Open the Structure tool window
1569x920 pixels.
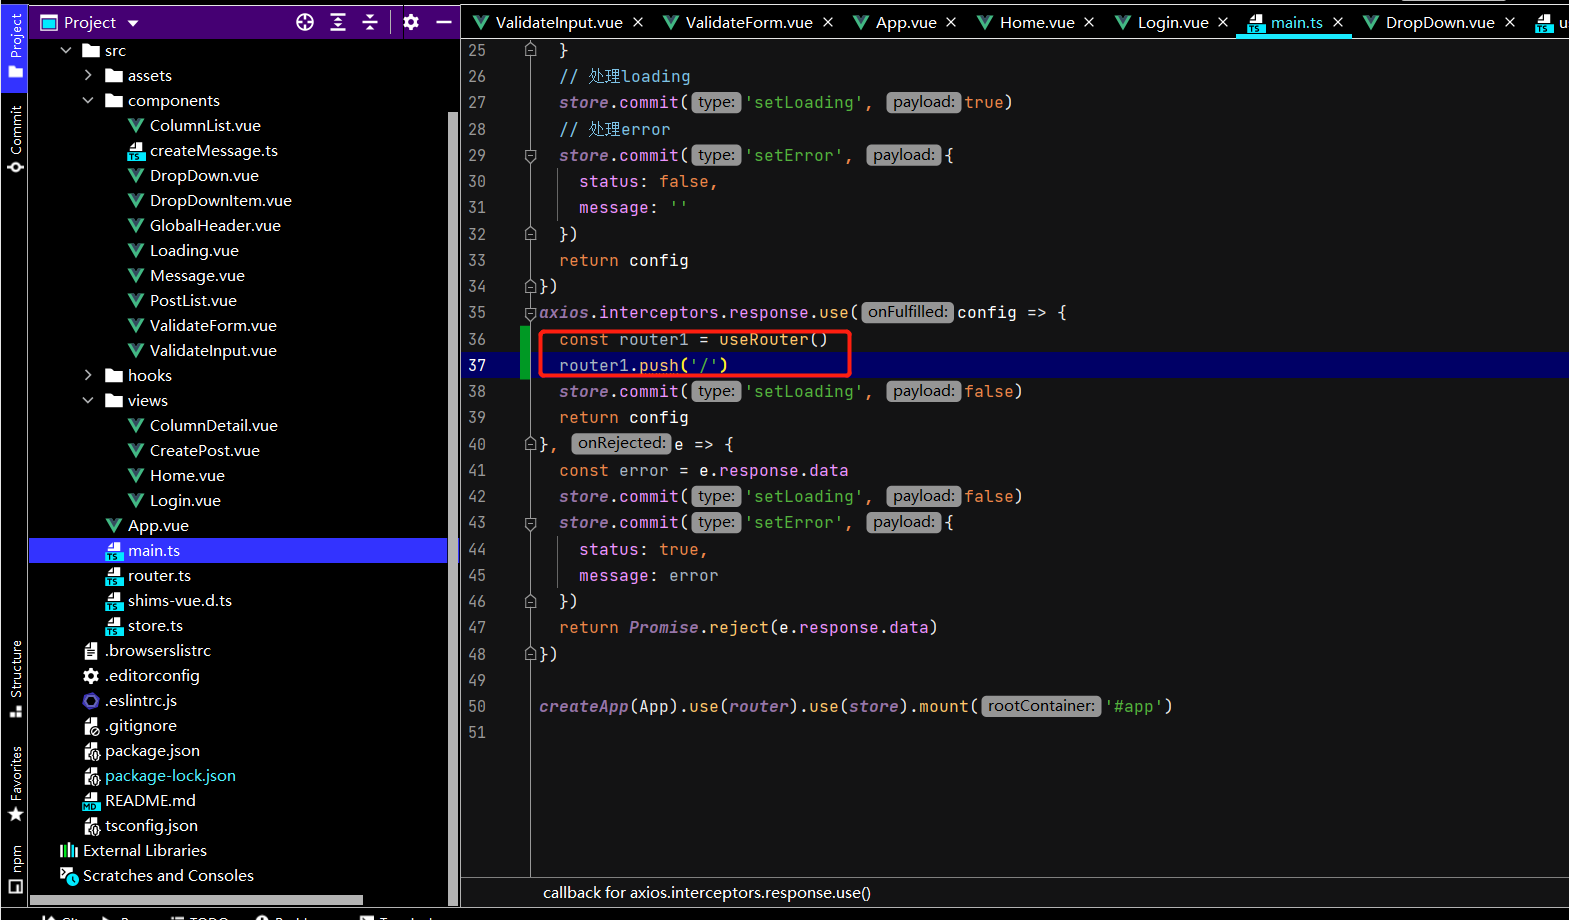16,679
